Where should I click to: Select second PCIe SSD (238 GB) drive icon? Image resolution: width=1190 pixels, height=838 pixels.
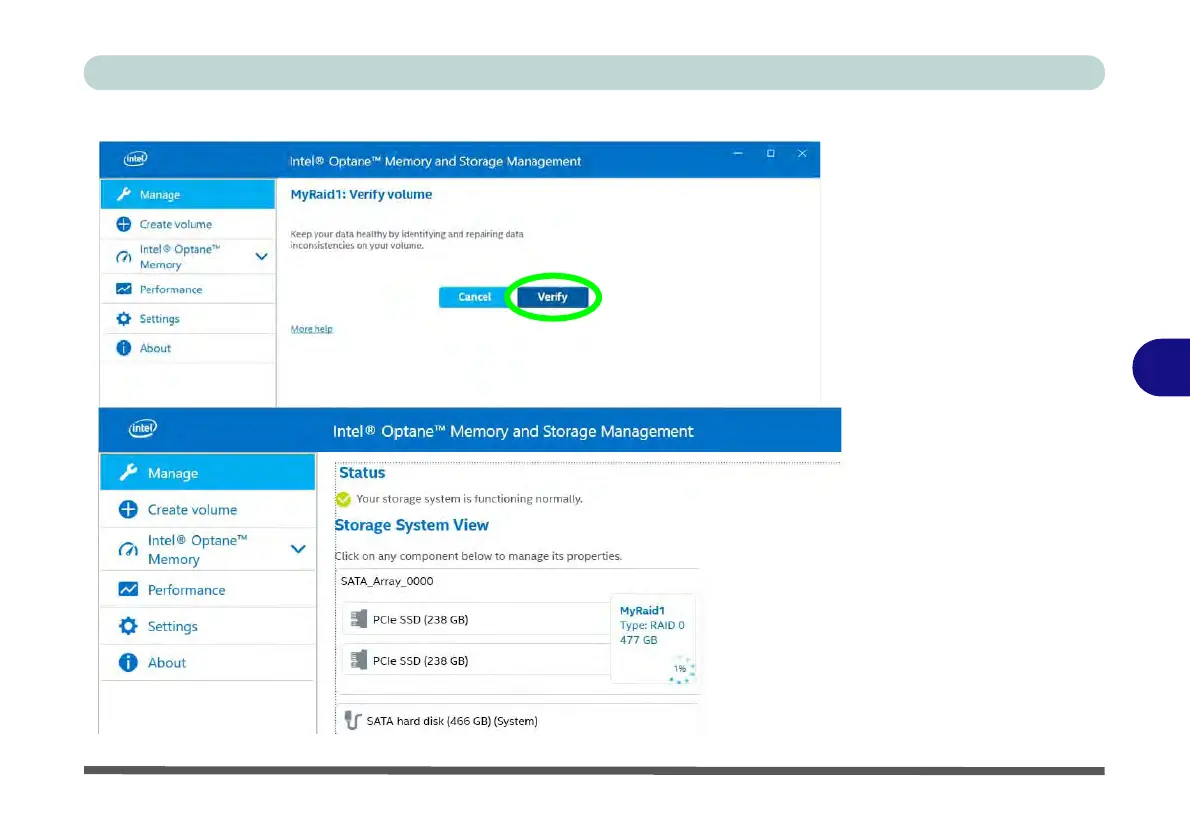click(358, 660)
